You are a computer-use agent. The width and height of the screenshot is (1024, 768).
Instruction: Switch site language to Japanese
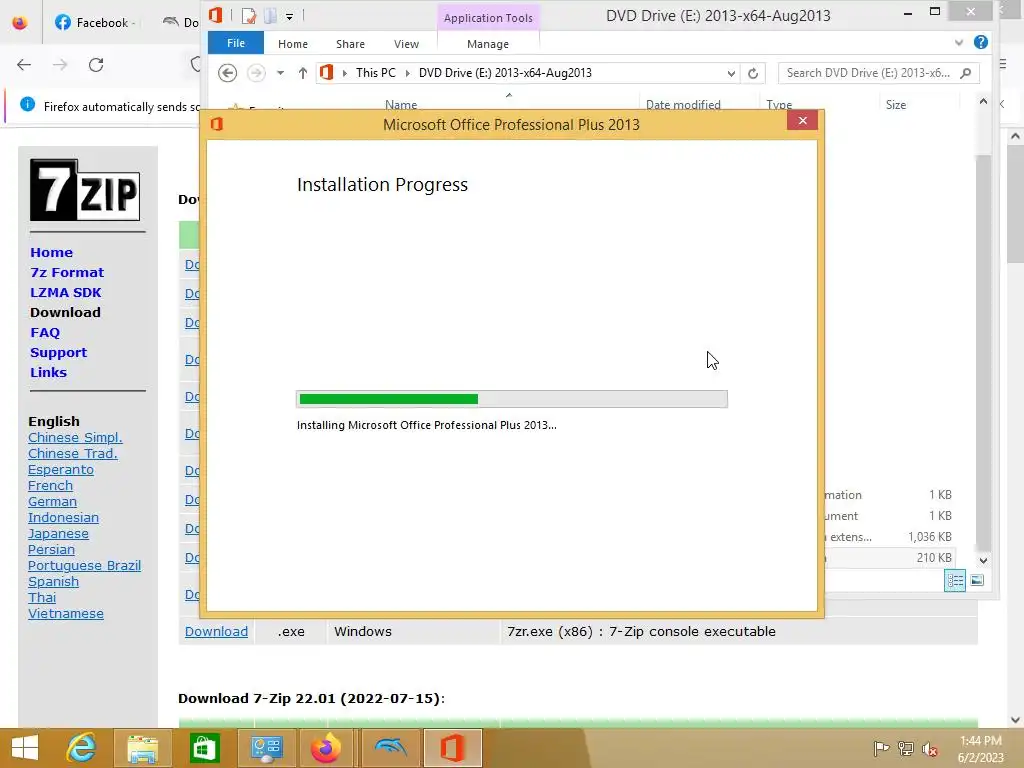(58, 534)
